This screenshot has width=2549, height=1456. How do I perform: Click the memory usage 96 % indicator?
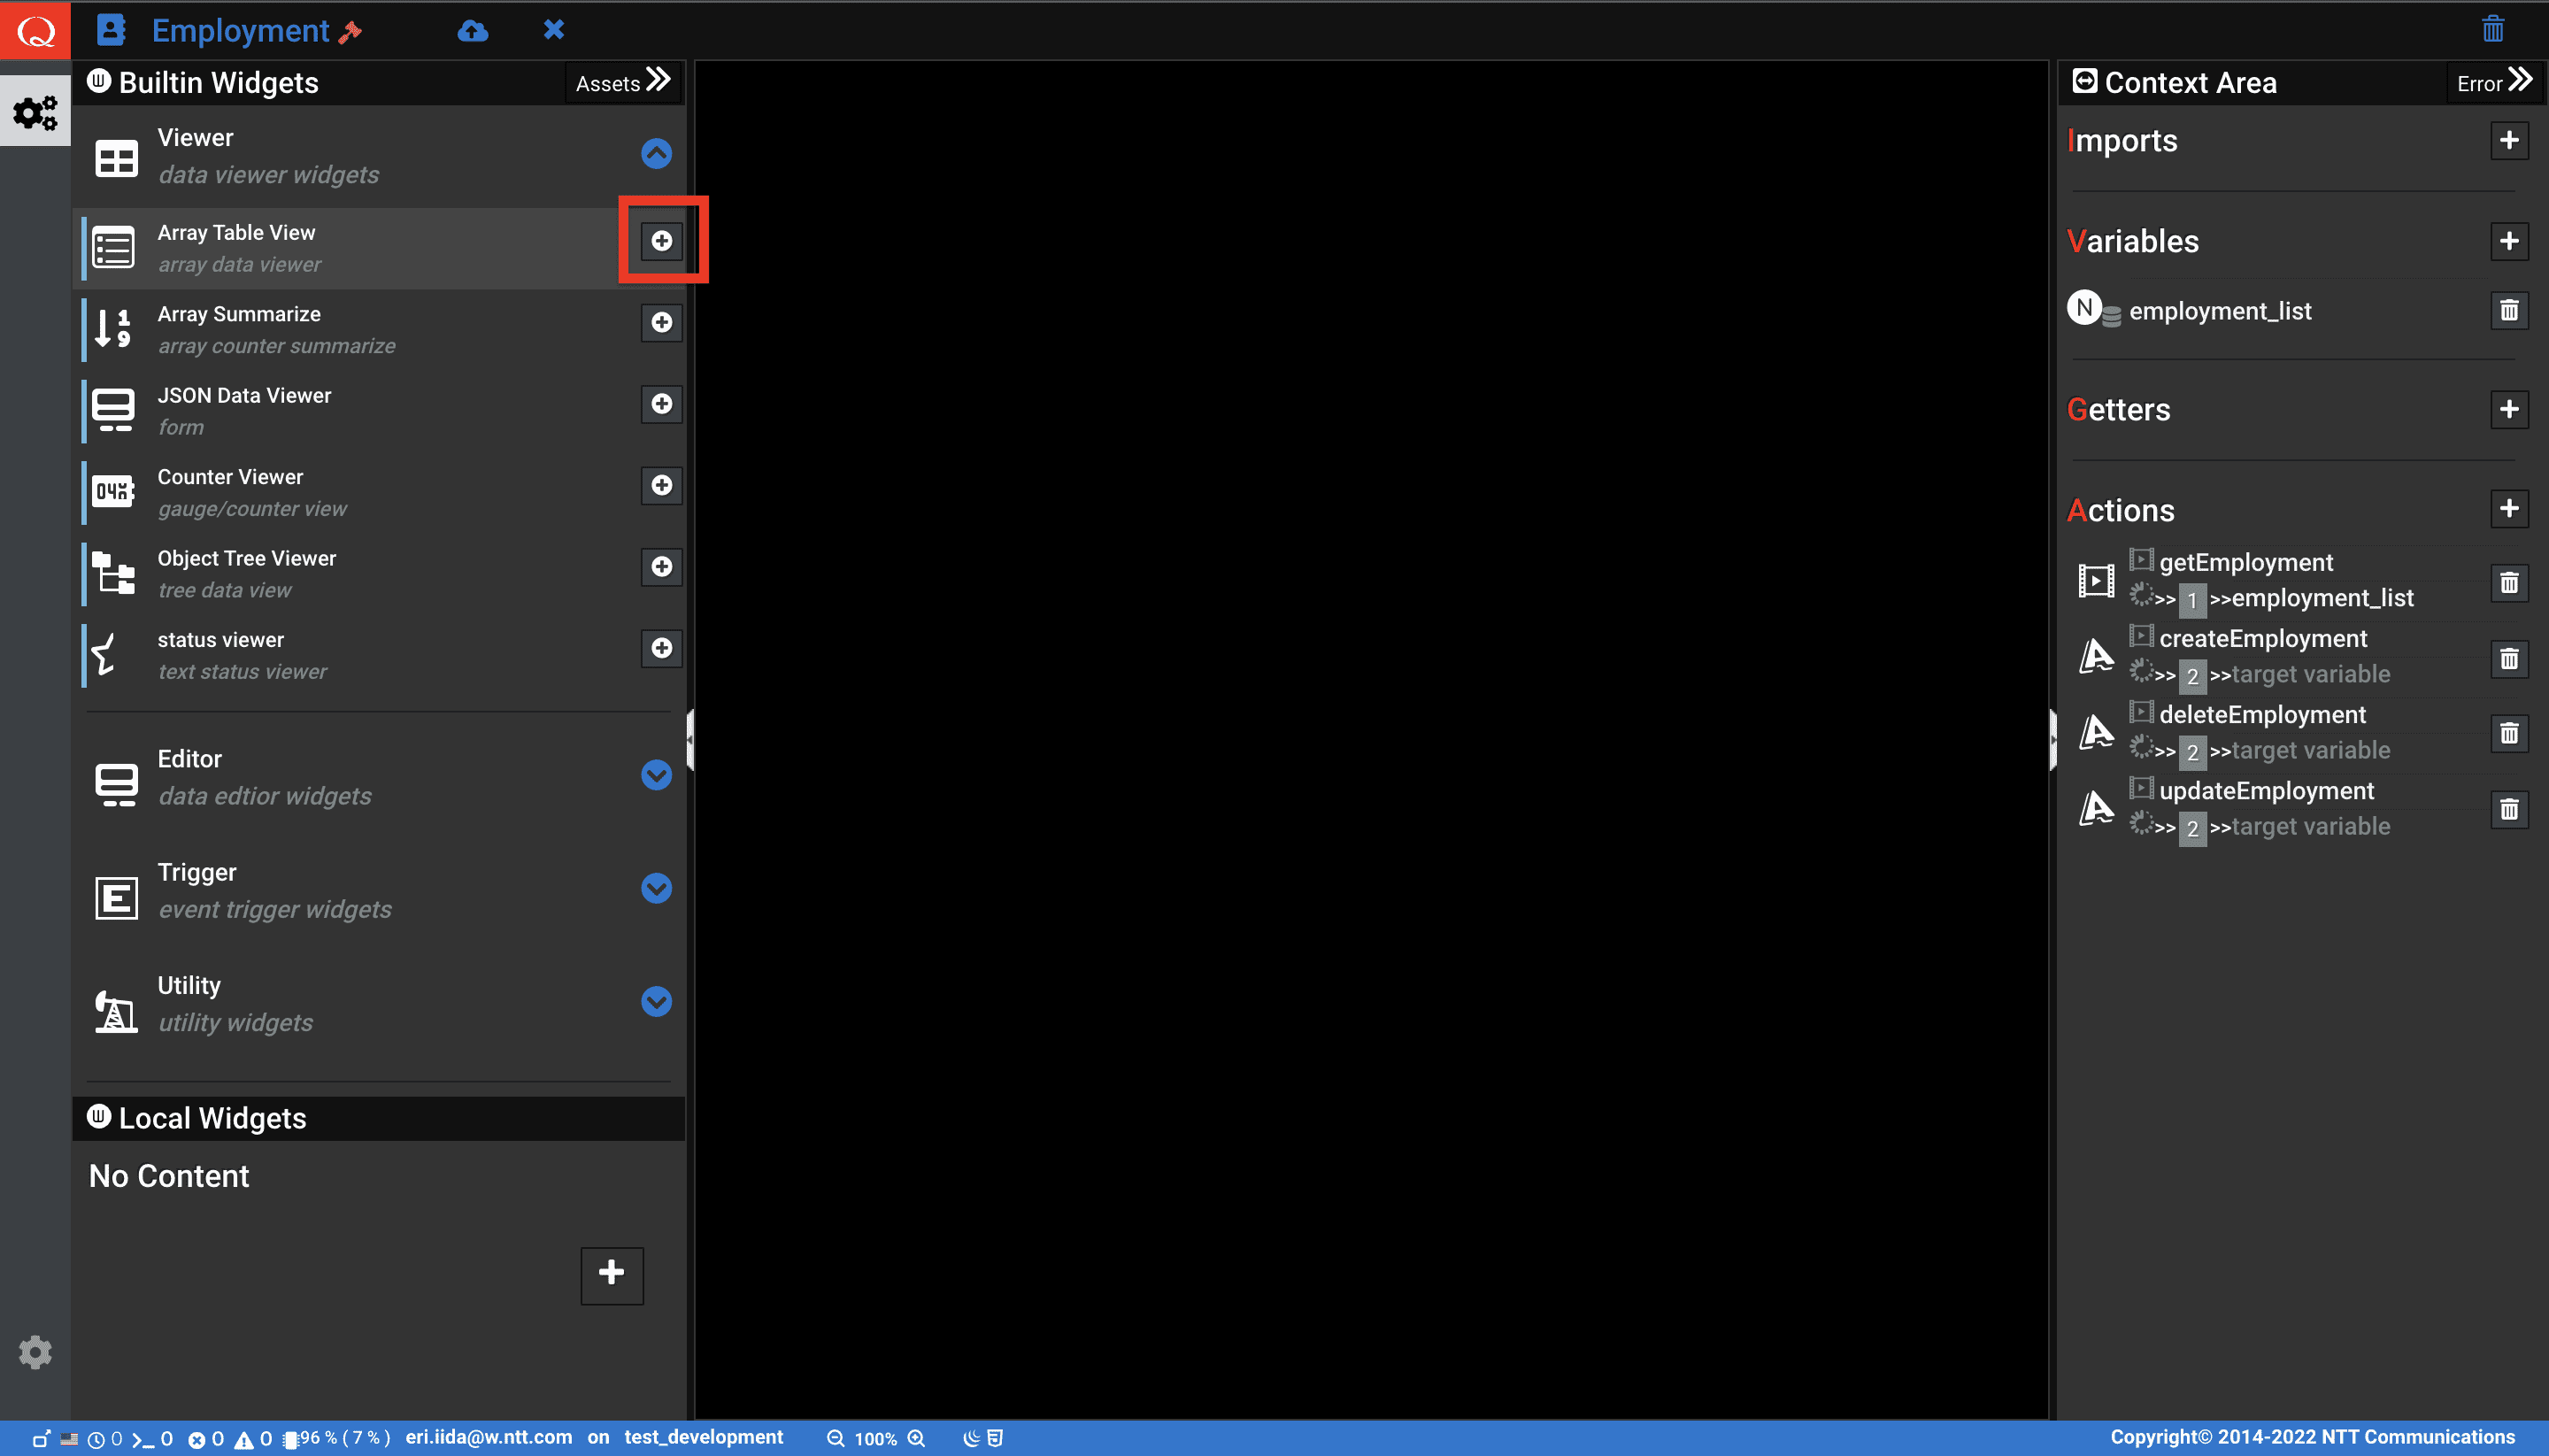(x=336, y=1438)
